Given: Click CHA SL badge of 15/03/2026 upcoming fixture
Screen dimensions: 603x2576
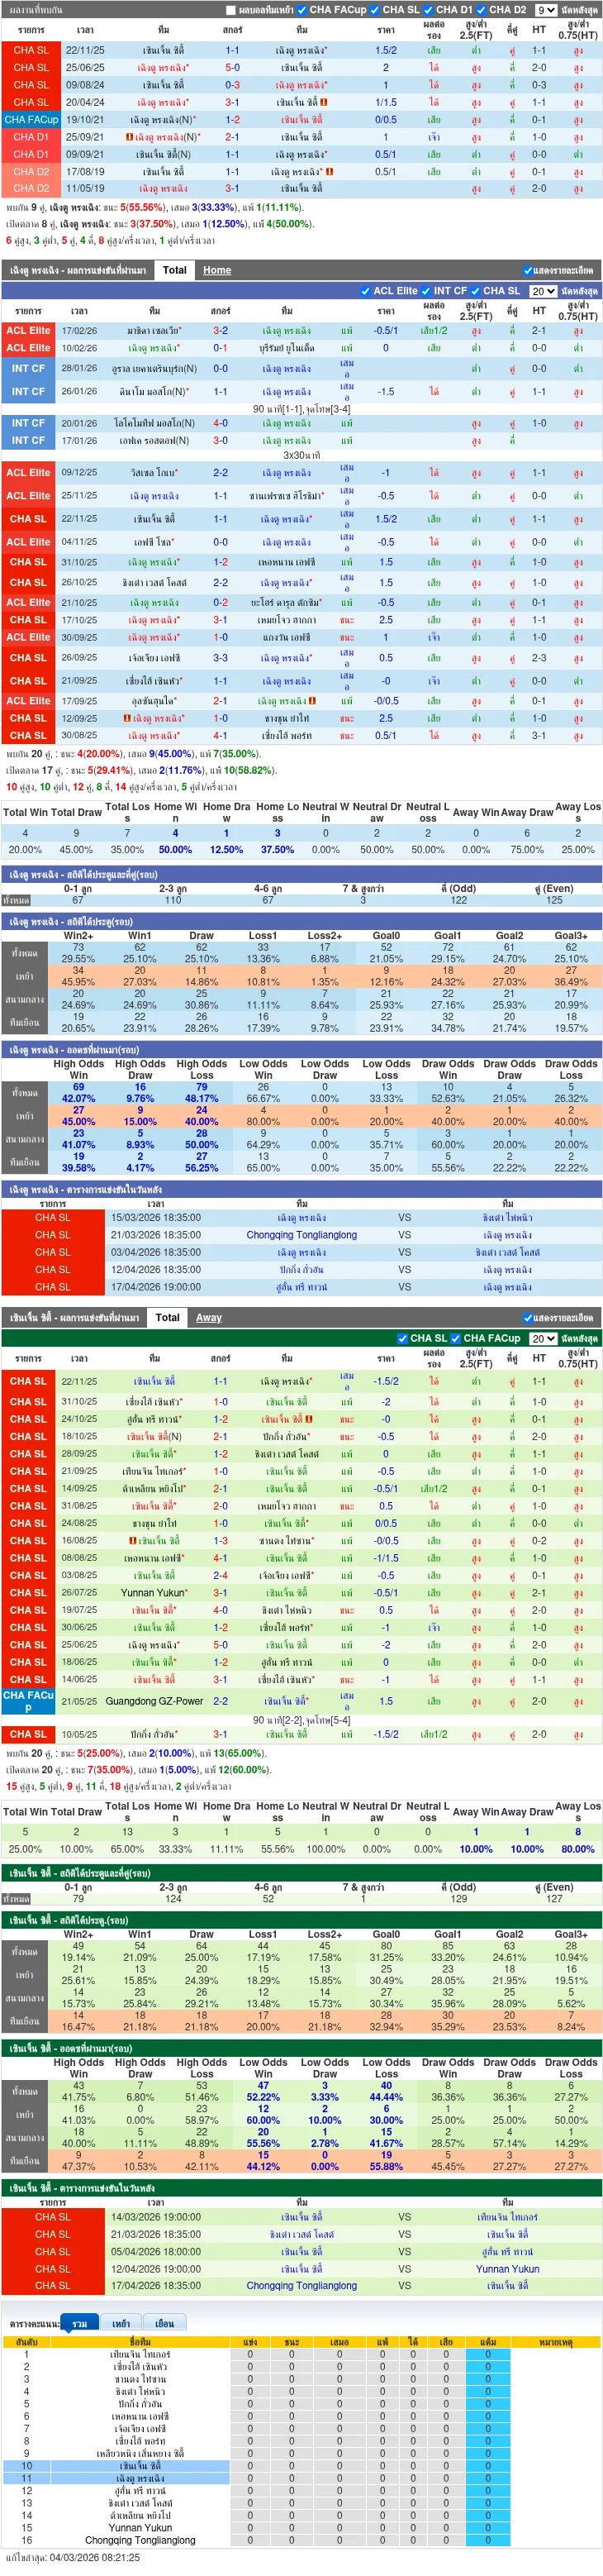Looking at the screenshot, I should 52,1218.
